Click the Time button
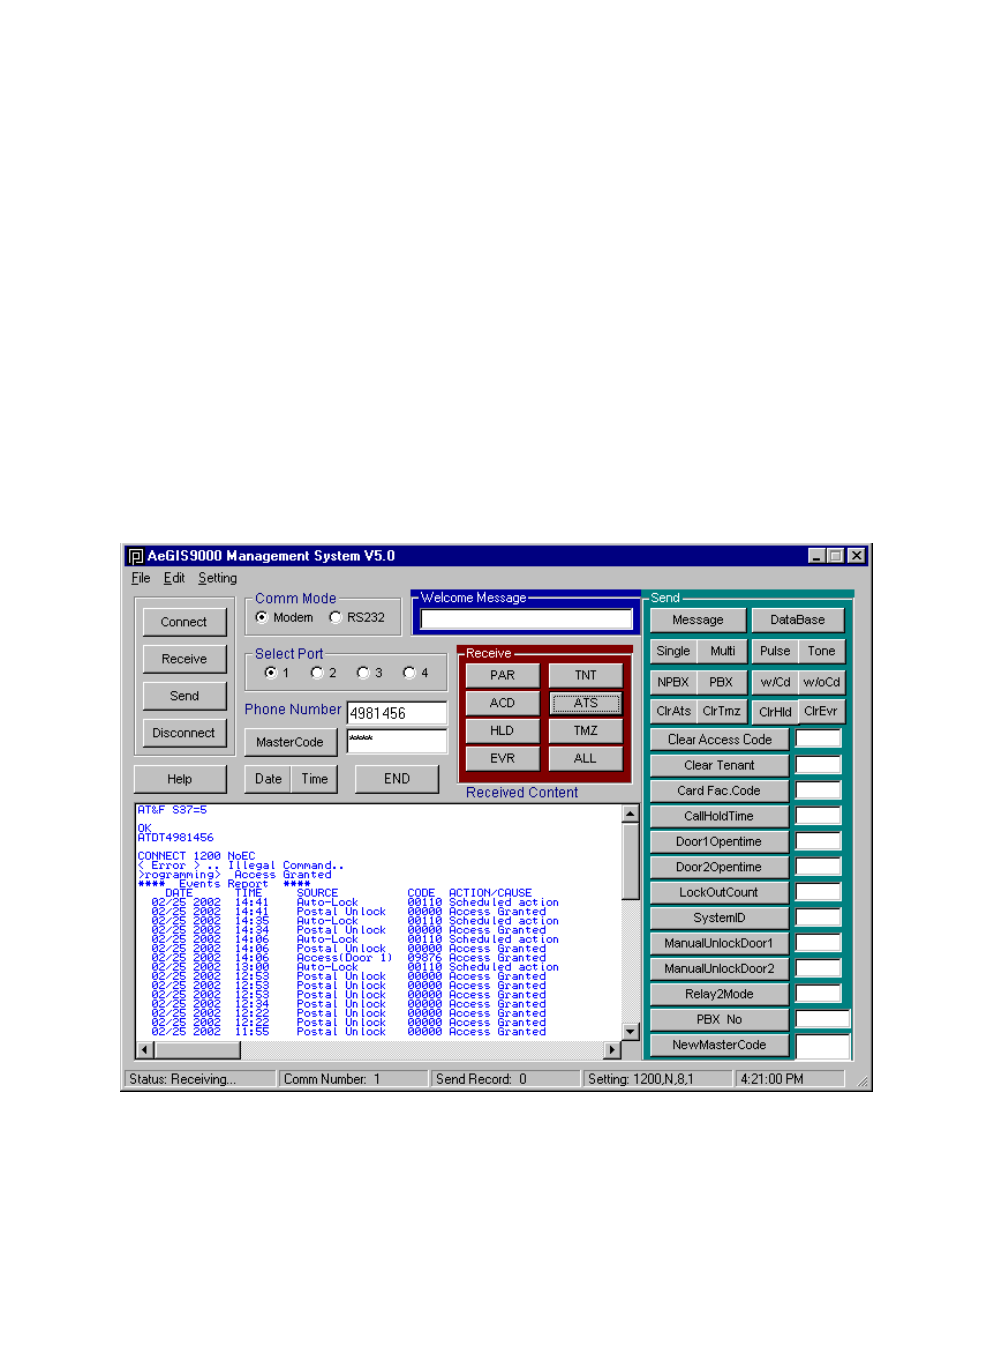1008x1368 pixels. point(315,779)
